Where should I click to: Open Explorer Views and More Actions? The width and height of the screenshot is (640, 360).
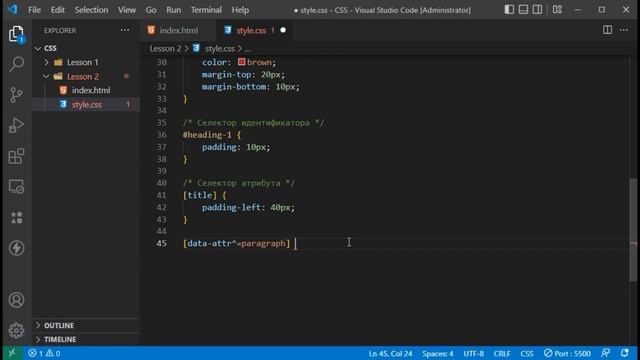coord(125,30)
